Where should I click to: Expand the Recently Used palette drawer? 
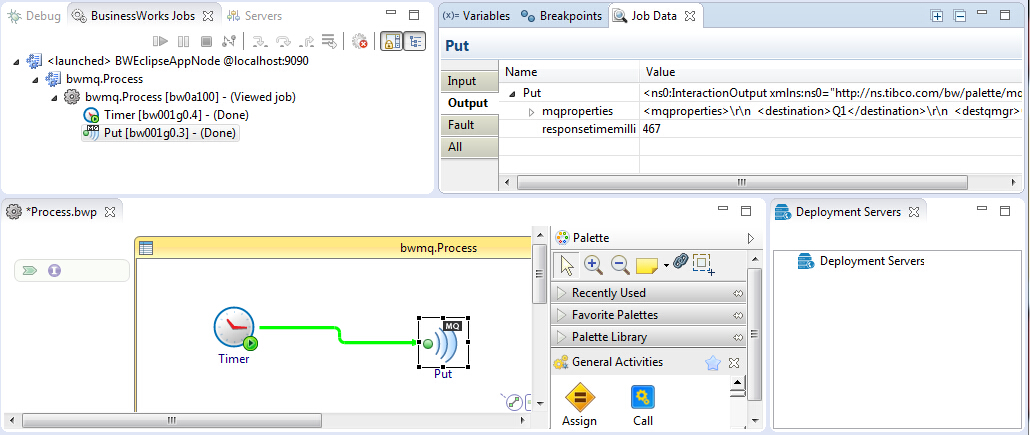tap(648, 293)
